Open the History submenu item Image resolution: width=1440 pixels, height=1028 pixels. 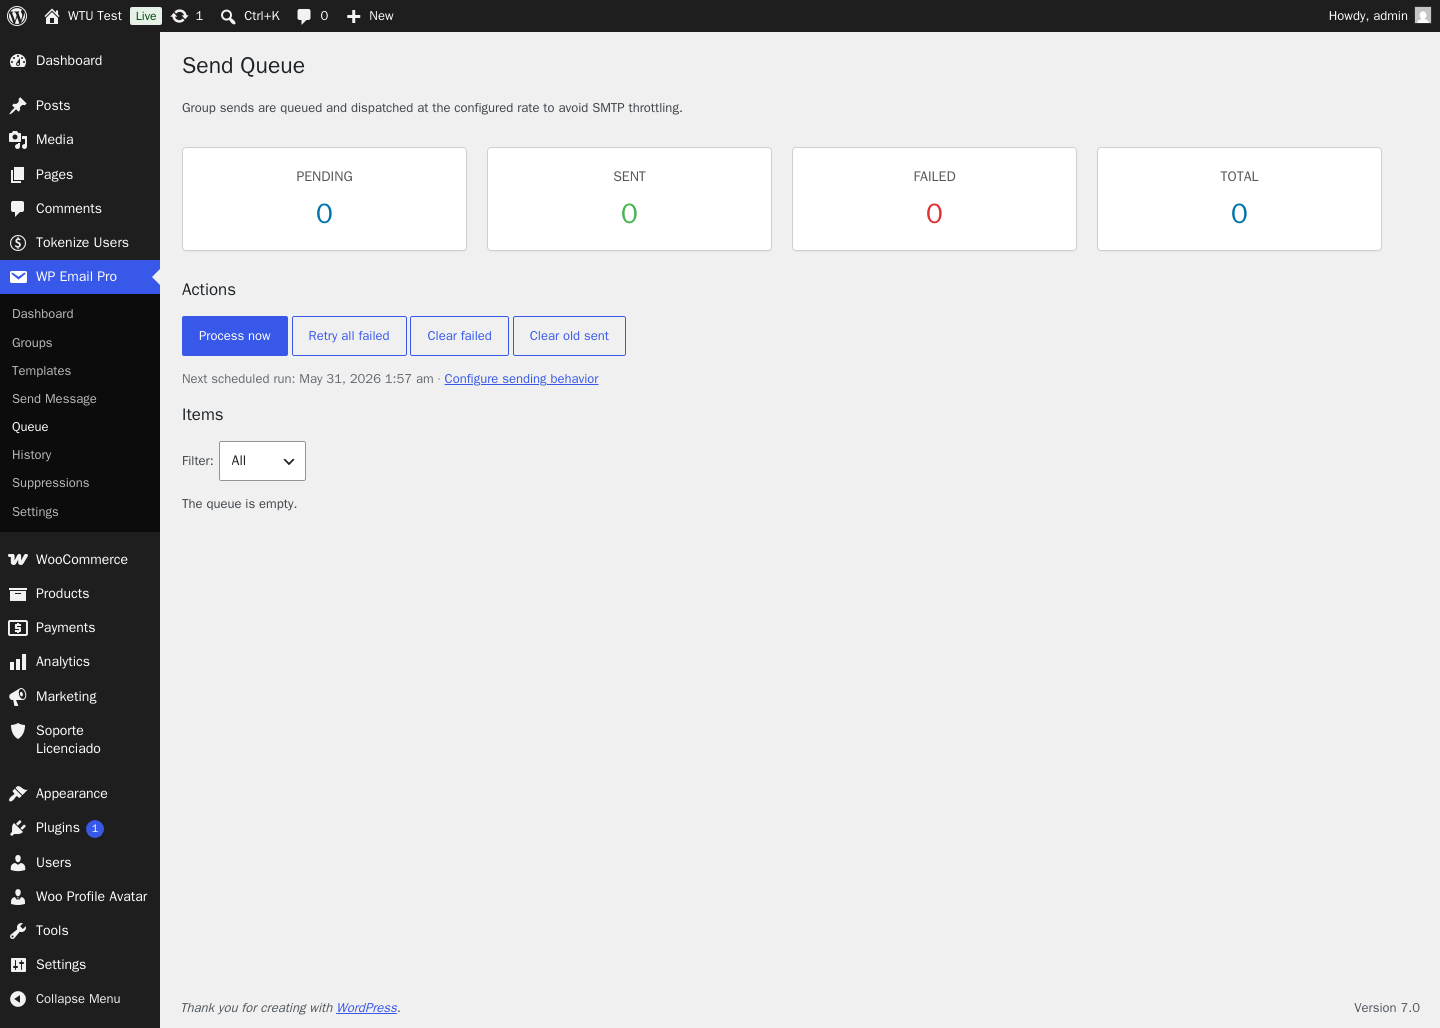coord(31,455)
